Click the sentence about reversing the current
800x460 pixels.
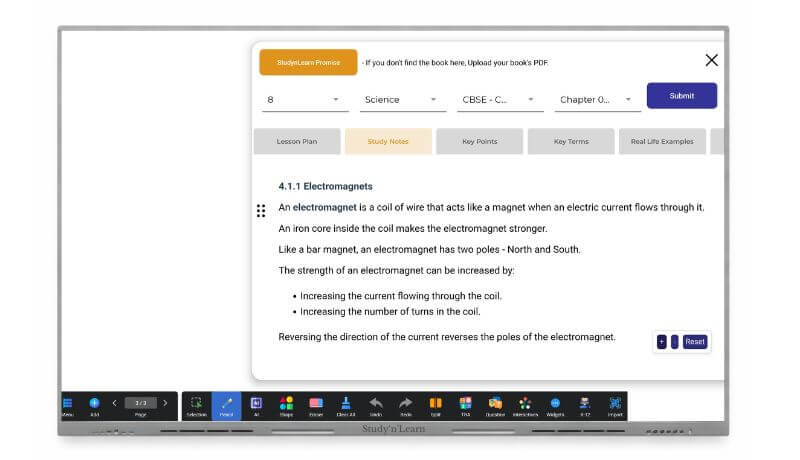tap(447, 337)
